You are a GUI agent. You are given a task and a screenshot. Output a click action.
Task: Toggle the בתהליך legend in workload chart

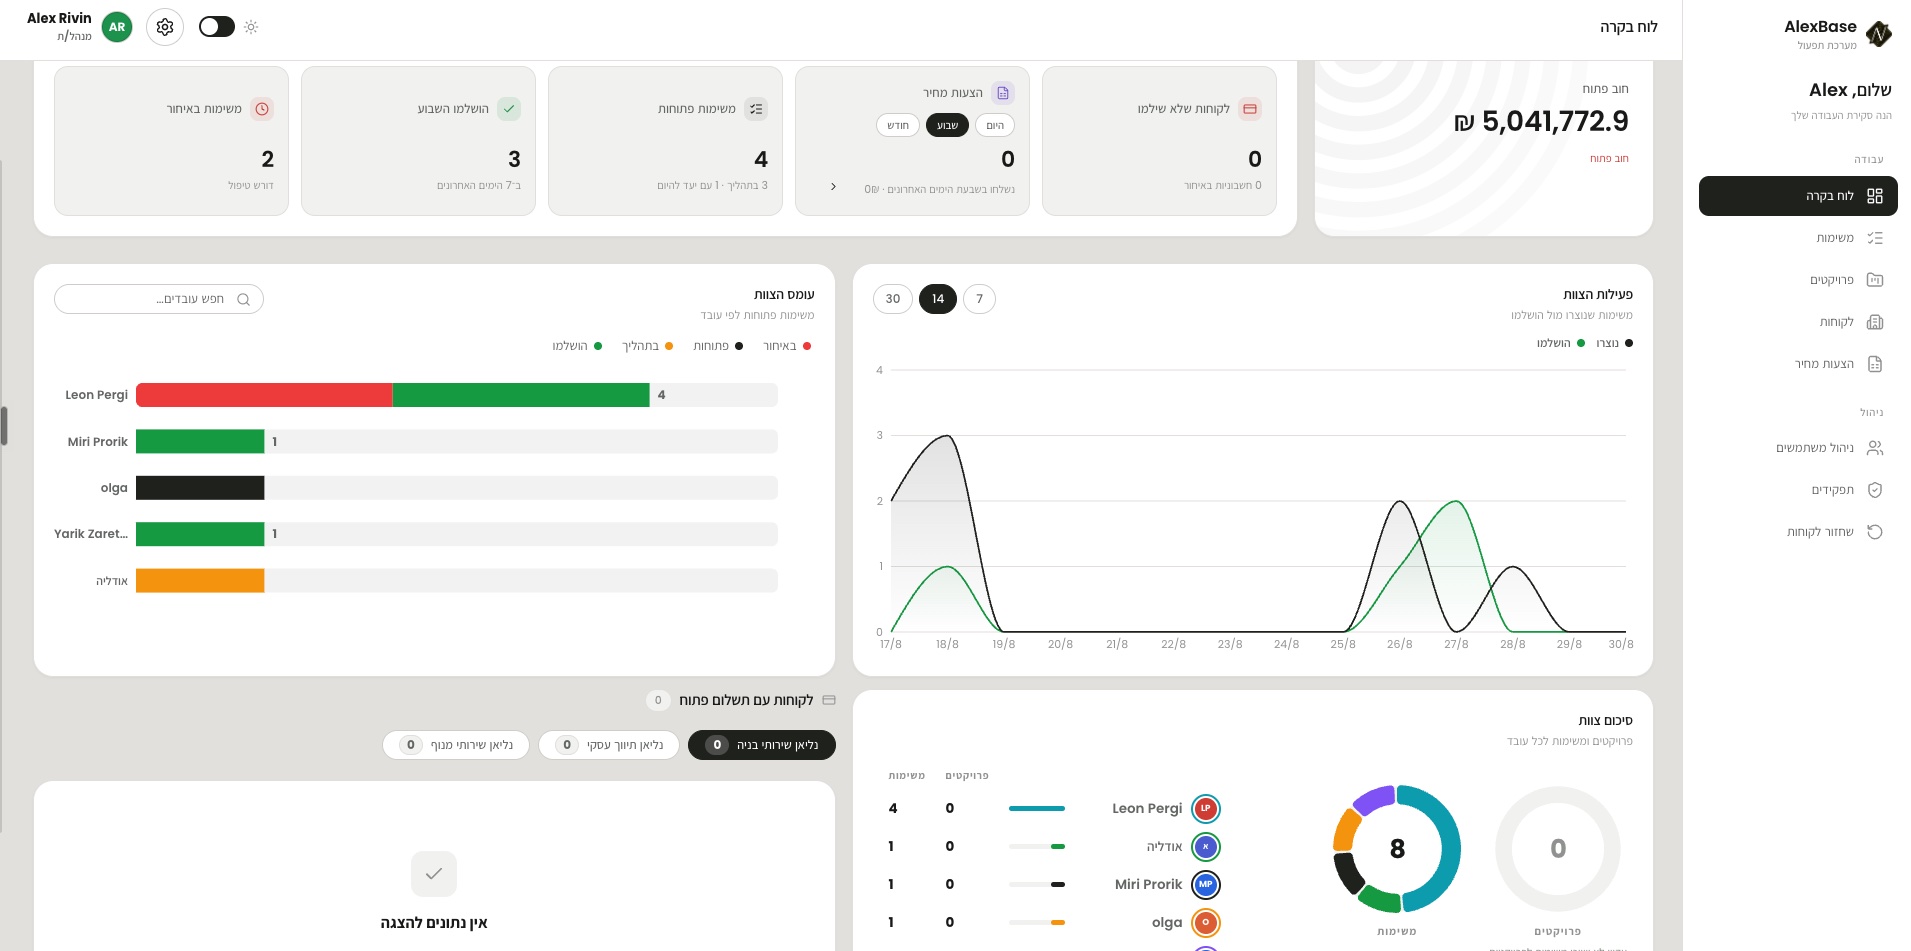[647, 346]
